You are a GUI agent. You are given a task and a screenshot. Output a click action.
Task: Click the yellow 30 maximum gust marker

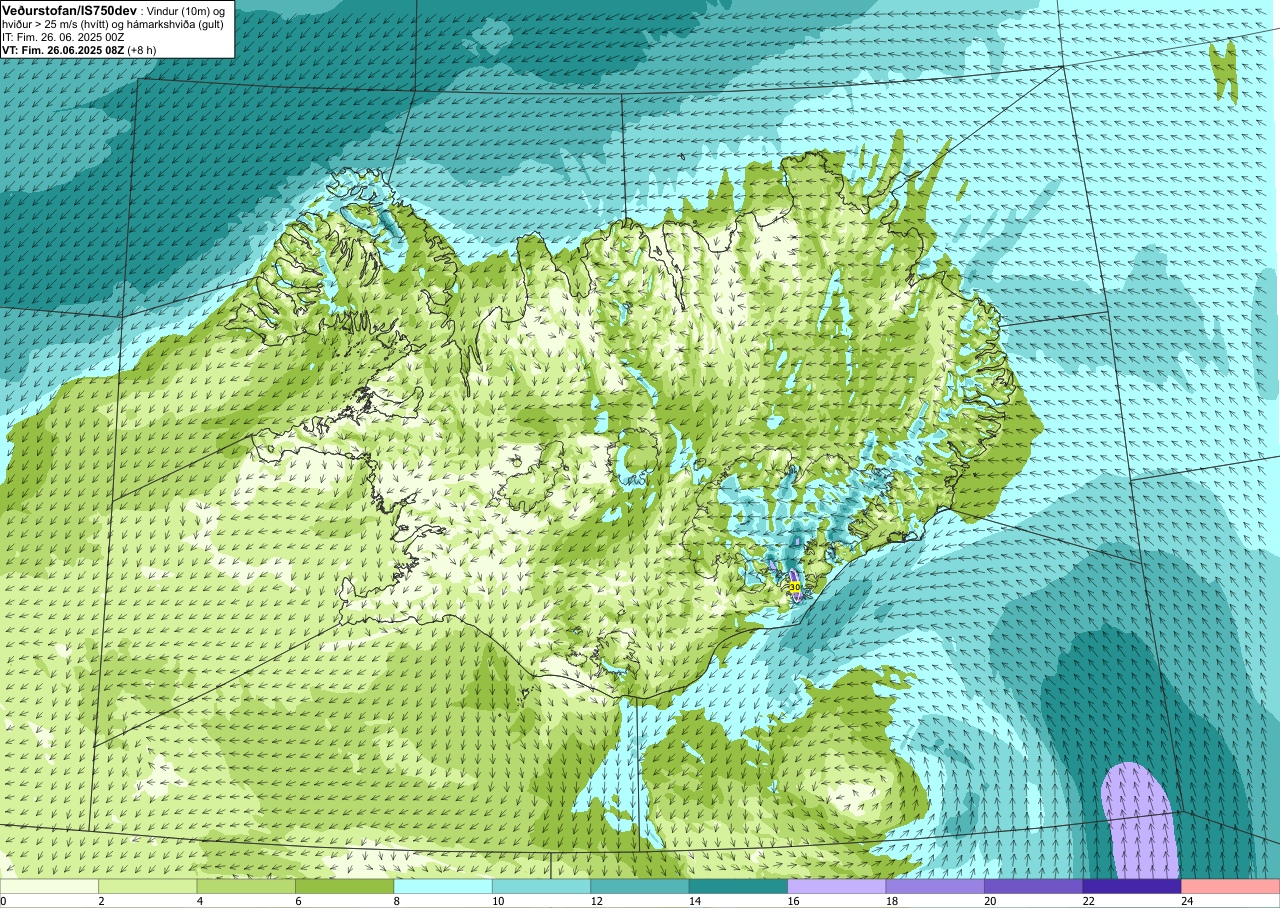795,587
